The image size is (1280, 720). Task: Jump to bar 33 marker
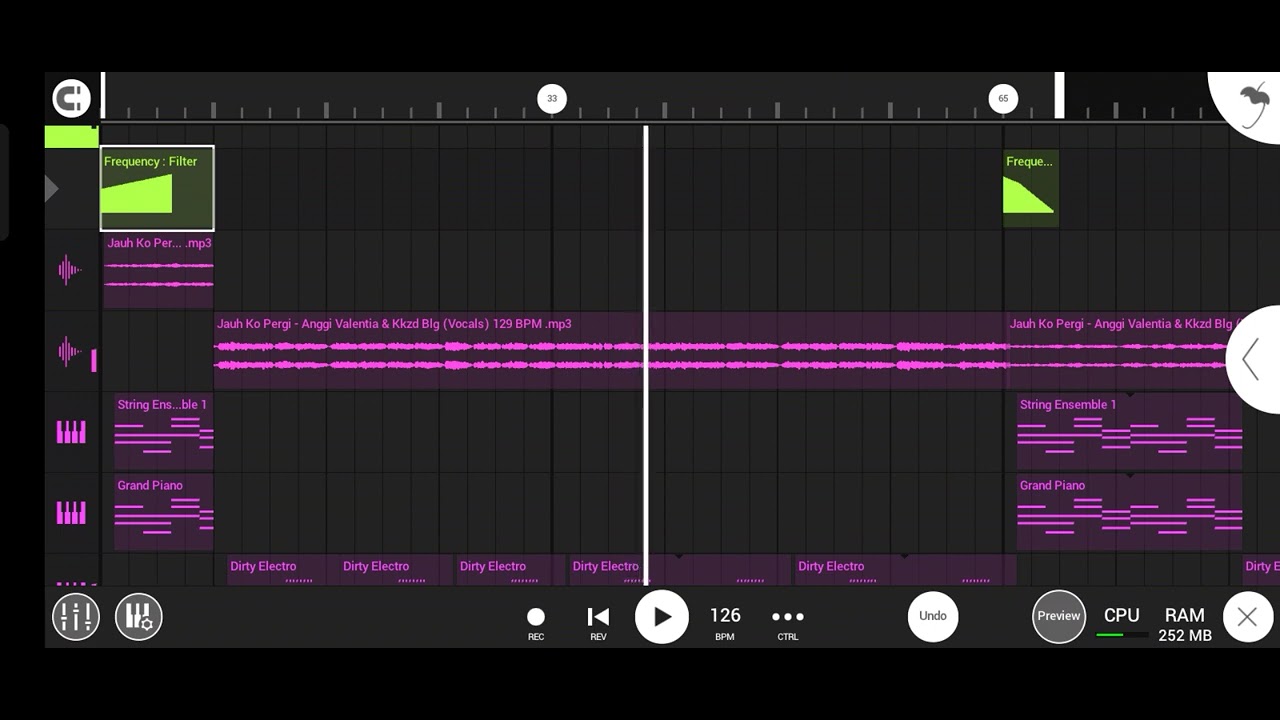[552, 98]
